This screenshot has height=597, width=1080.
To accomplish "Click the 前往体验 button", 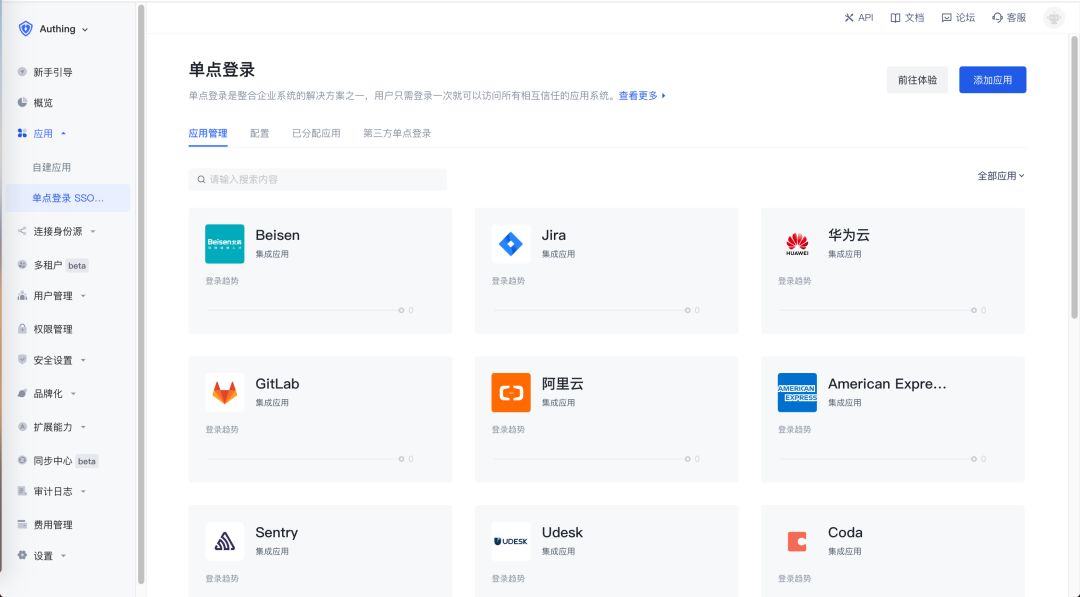I will coord(917,80).
